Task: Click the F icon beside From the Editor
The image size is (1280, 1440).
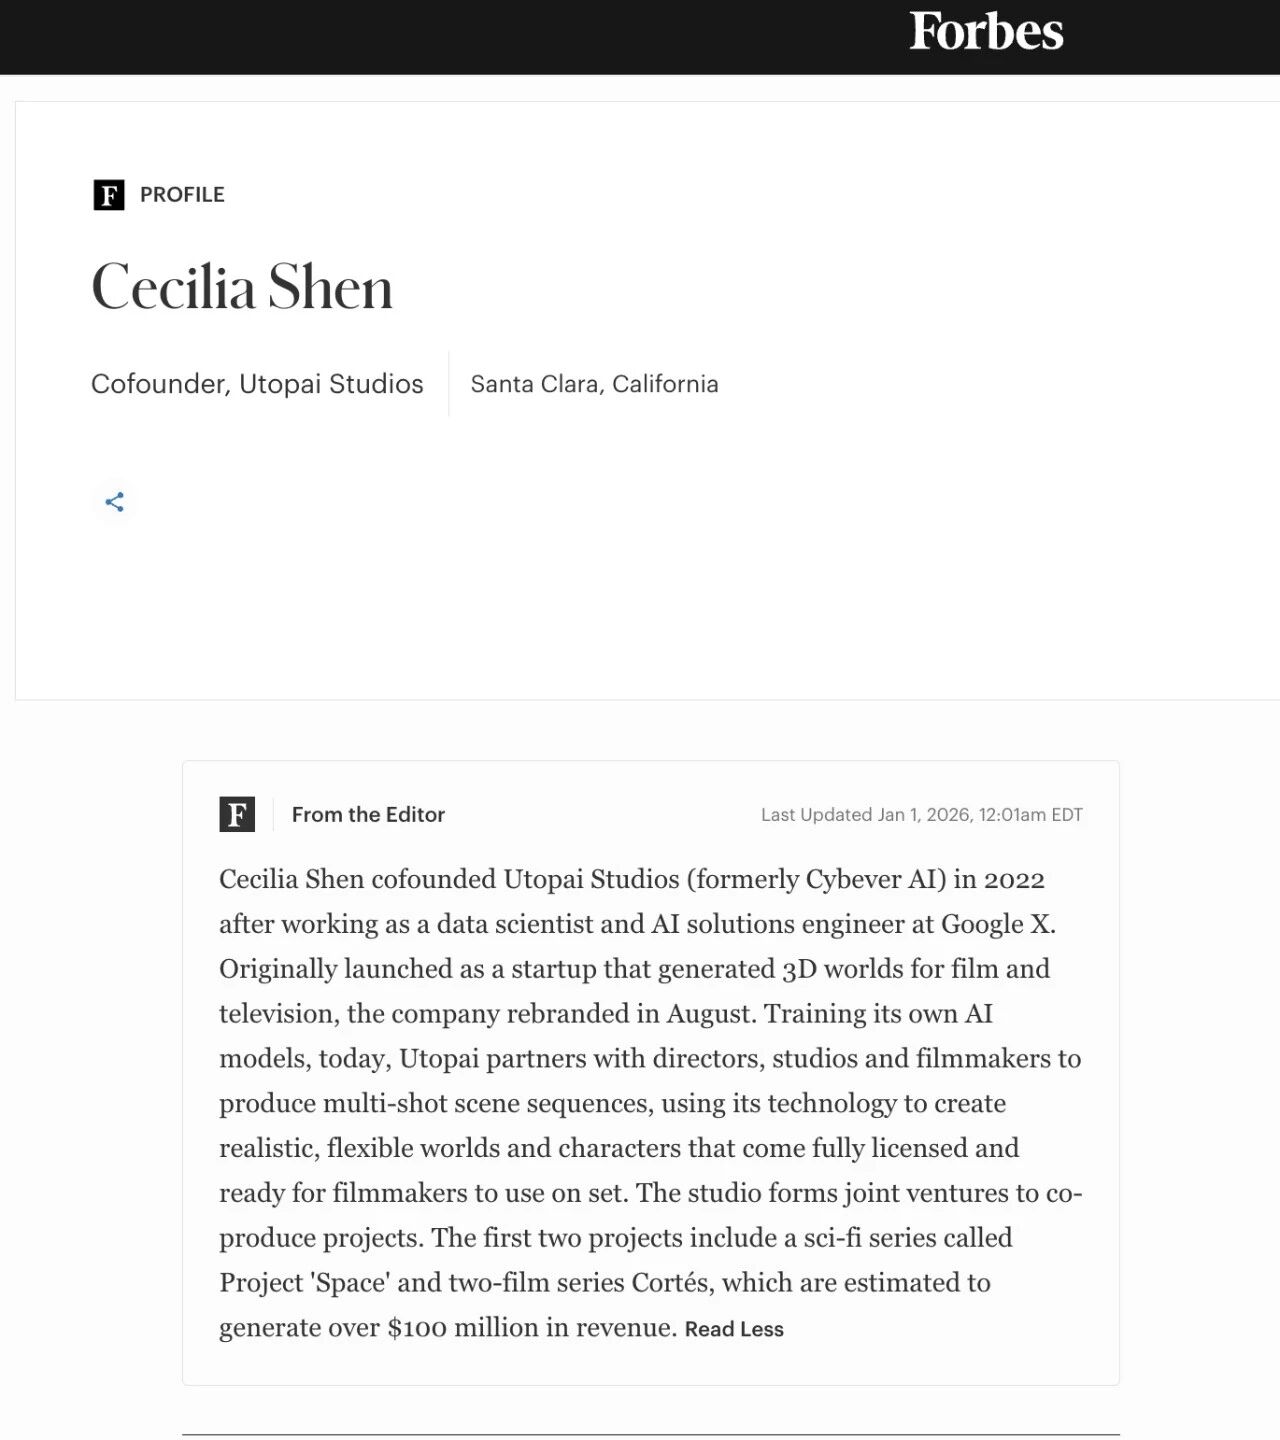Action: (x=237, y=814)
